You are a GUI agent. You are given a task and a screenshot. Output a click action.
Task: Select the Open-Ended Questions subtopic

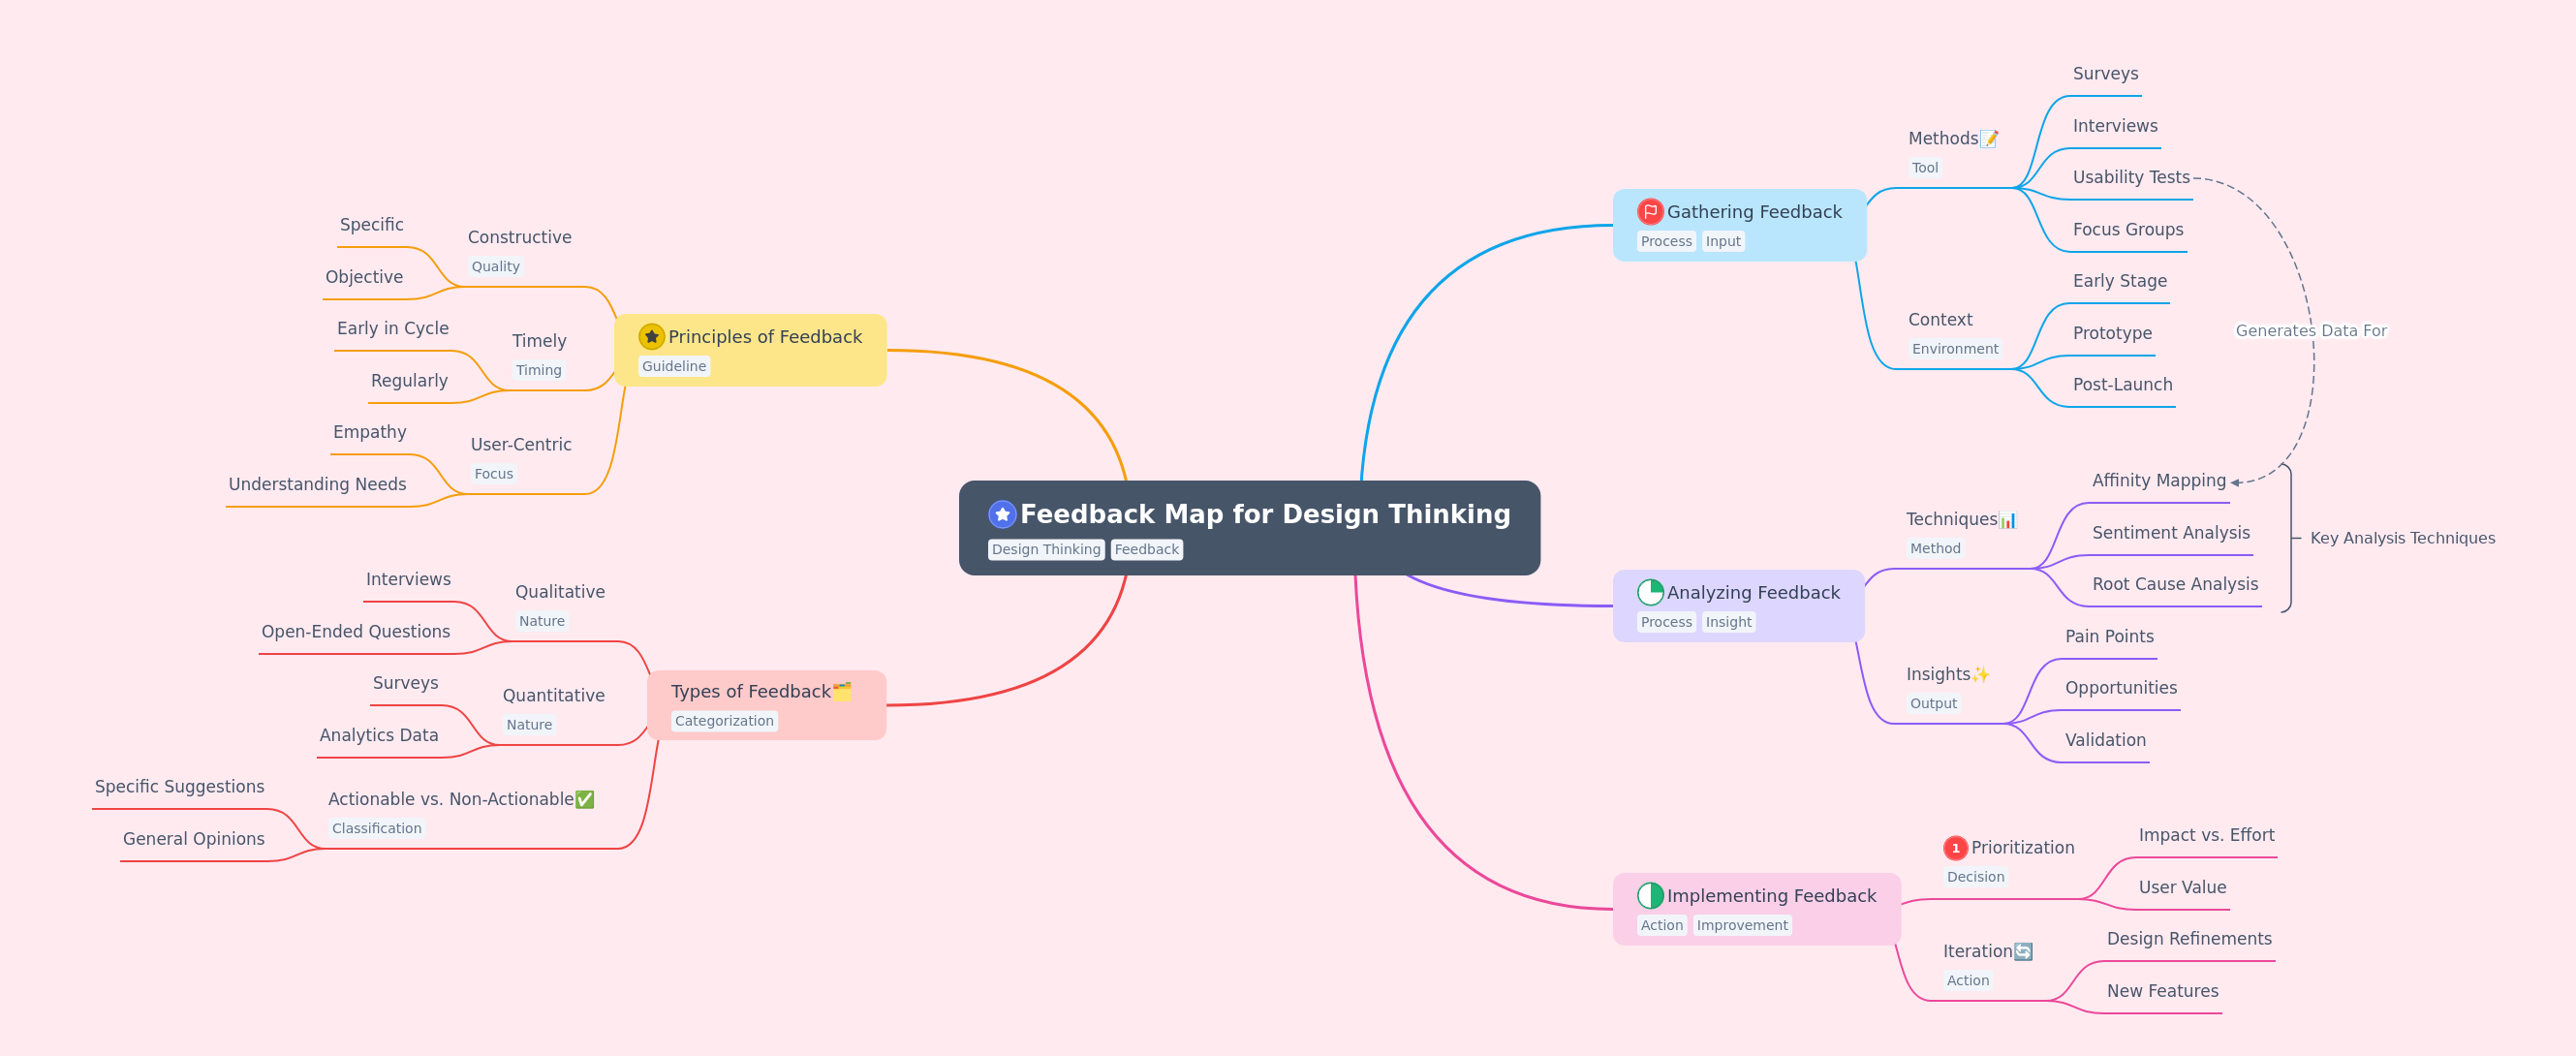pos(355,632)
